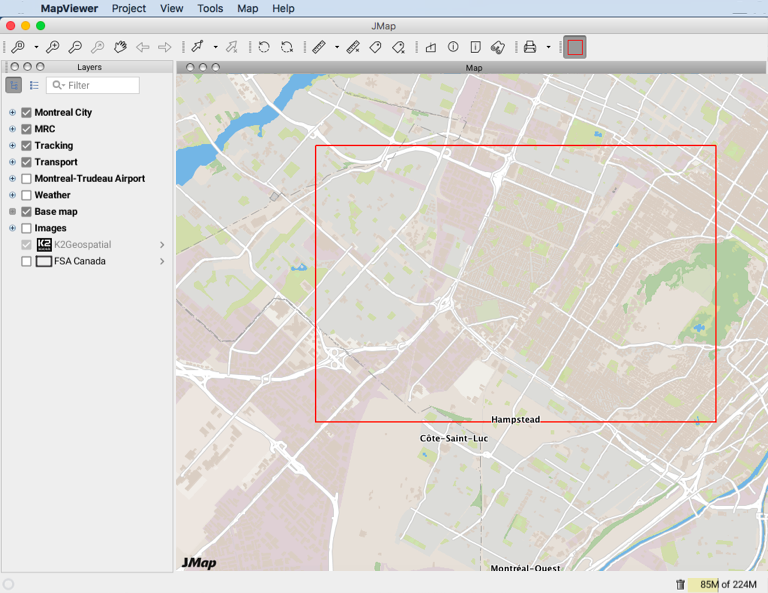Click the information (i) circle tool
768x593 pixels.
(x=453, y=47)
